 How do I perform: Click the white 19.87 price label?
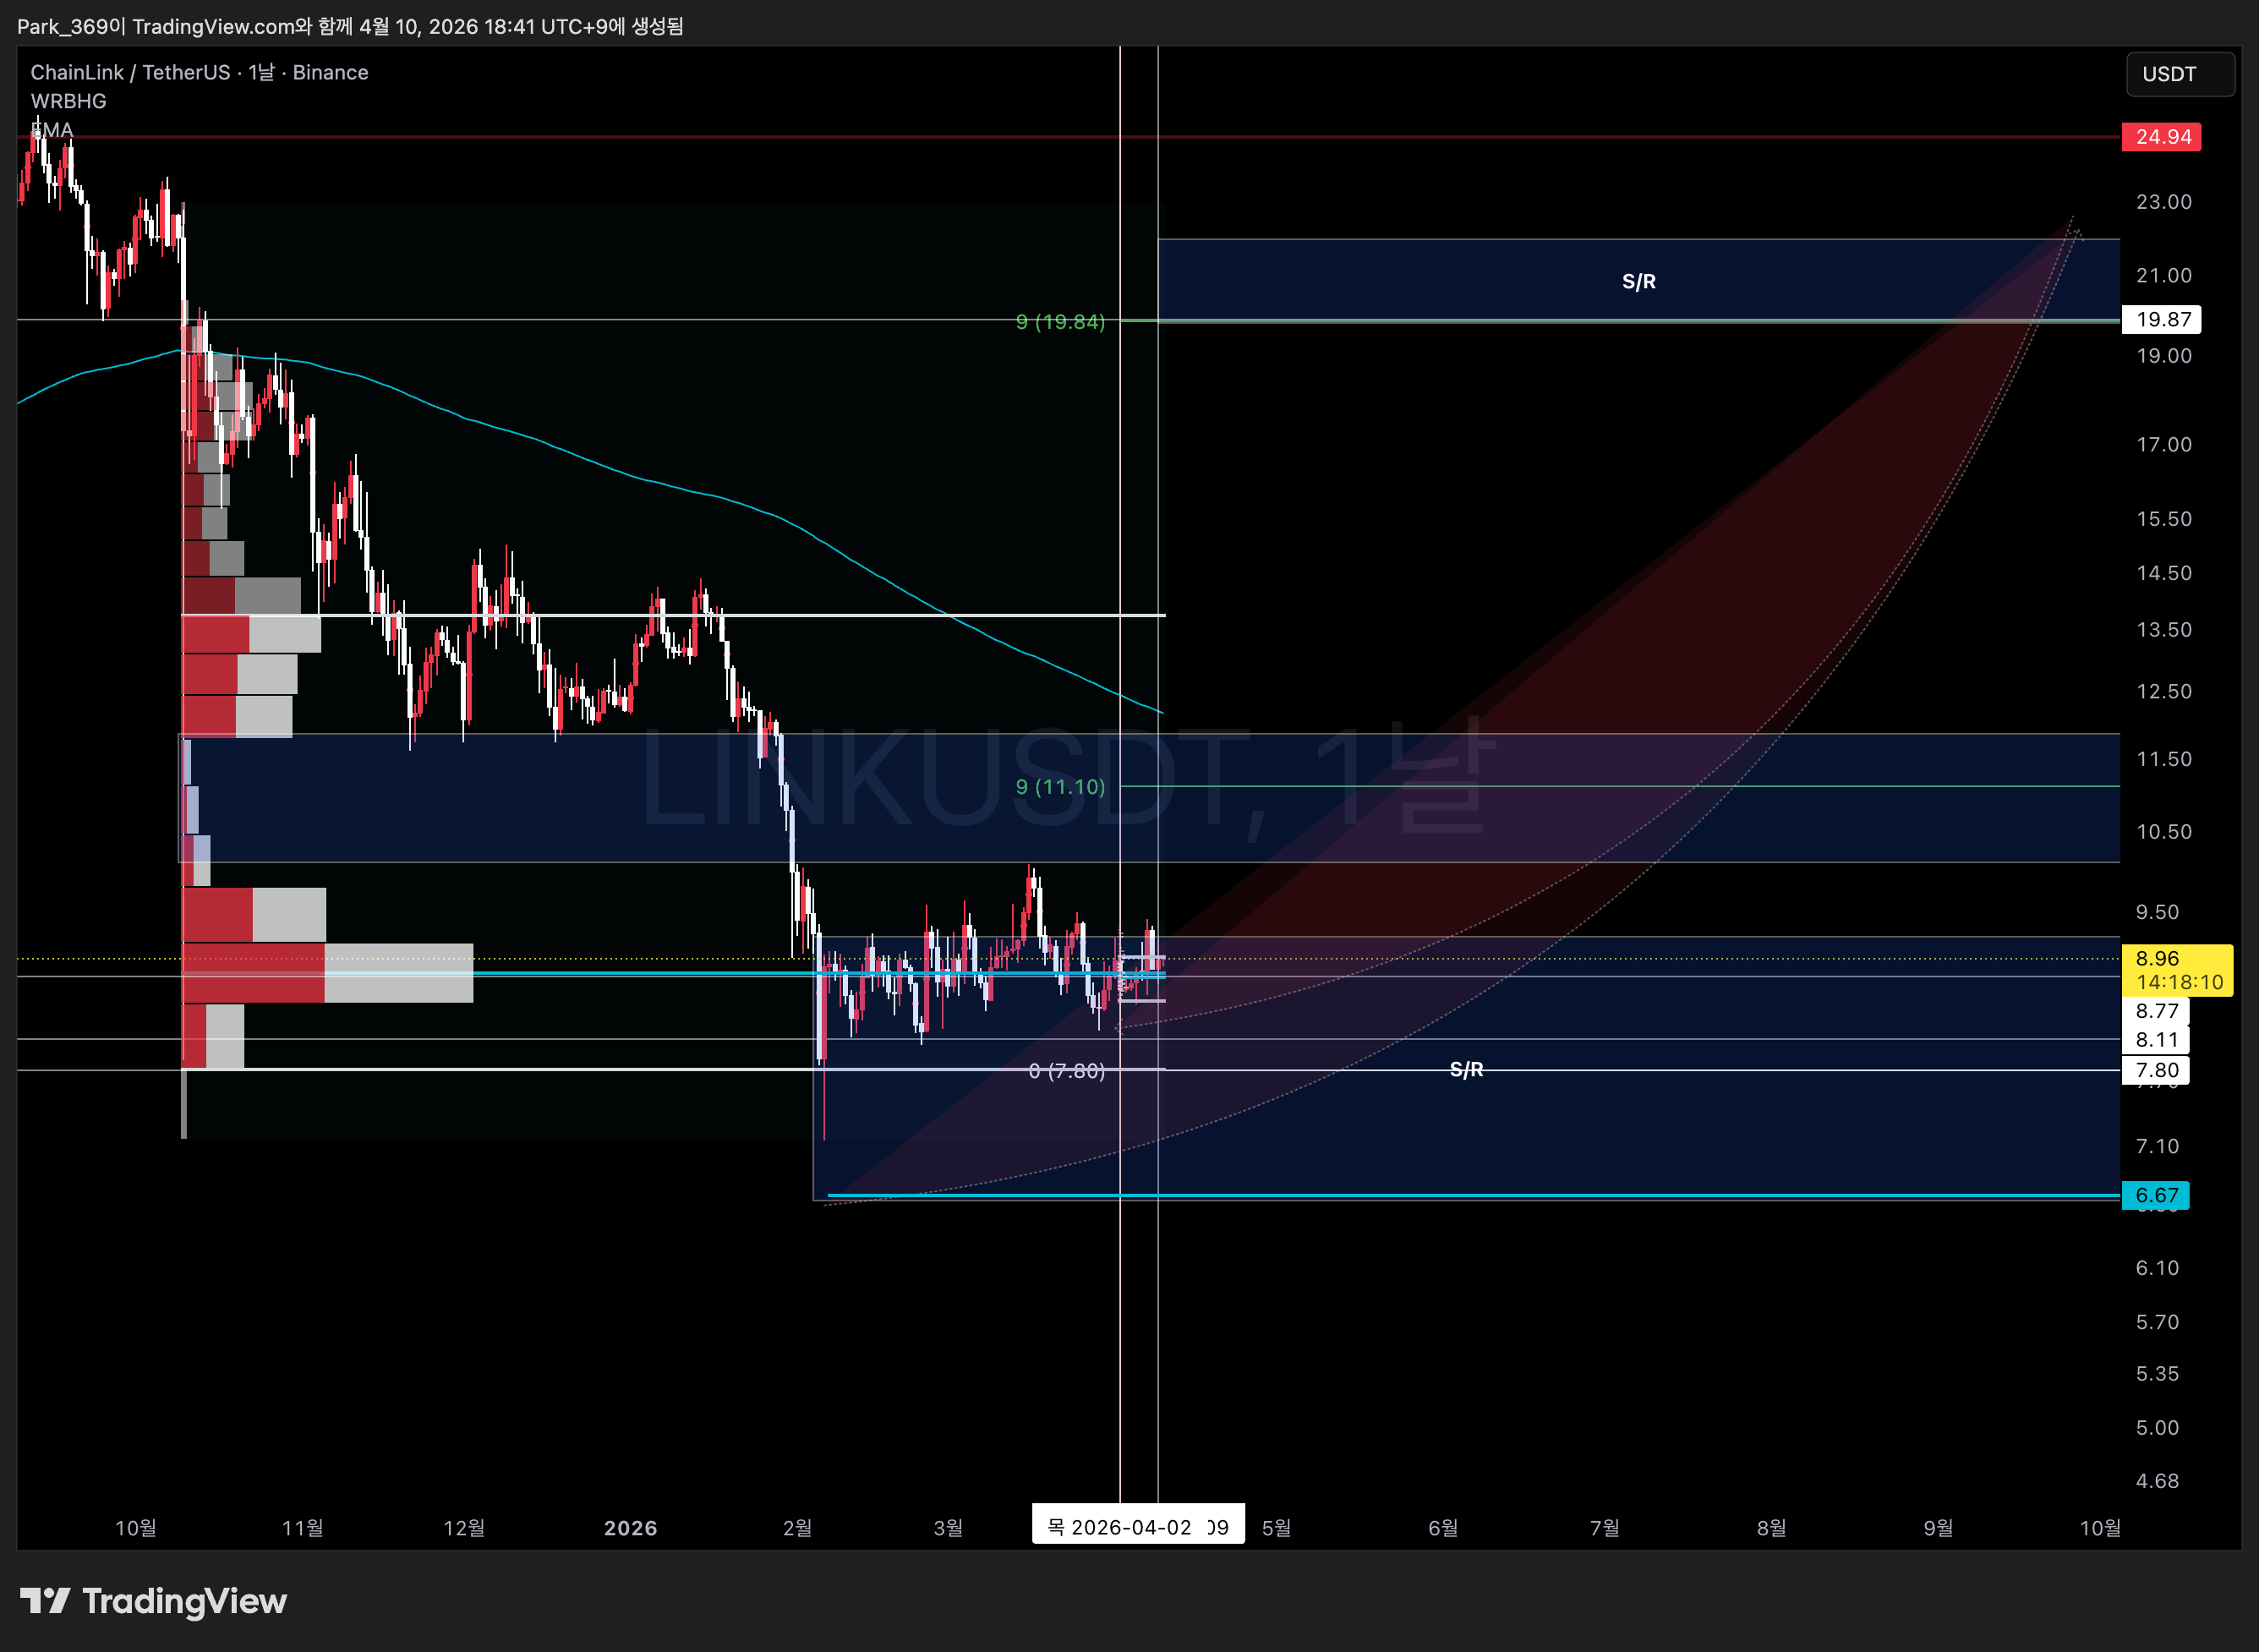tap(2161, 319)
